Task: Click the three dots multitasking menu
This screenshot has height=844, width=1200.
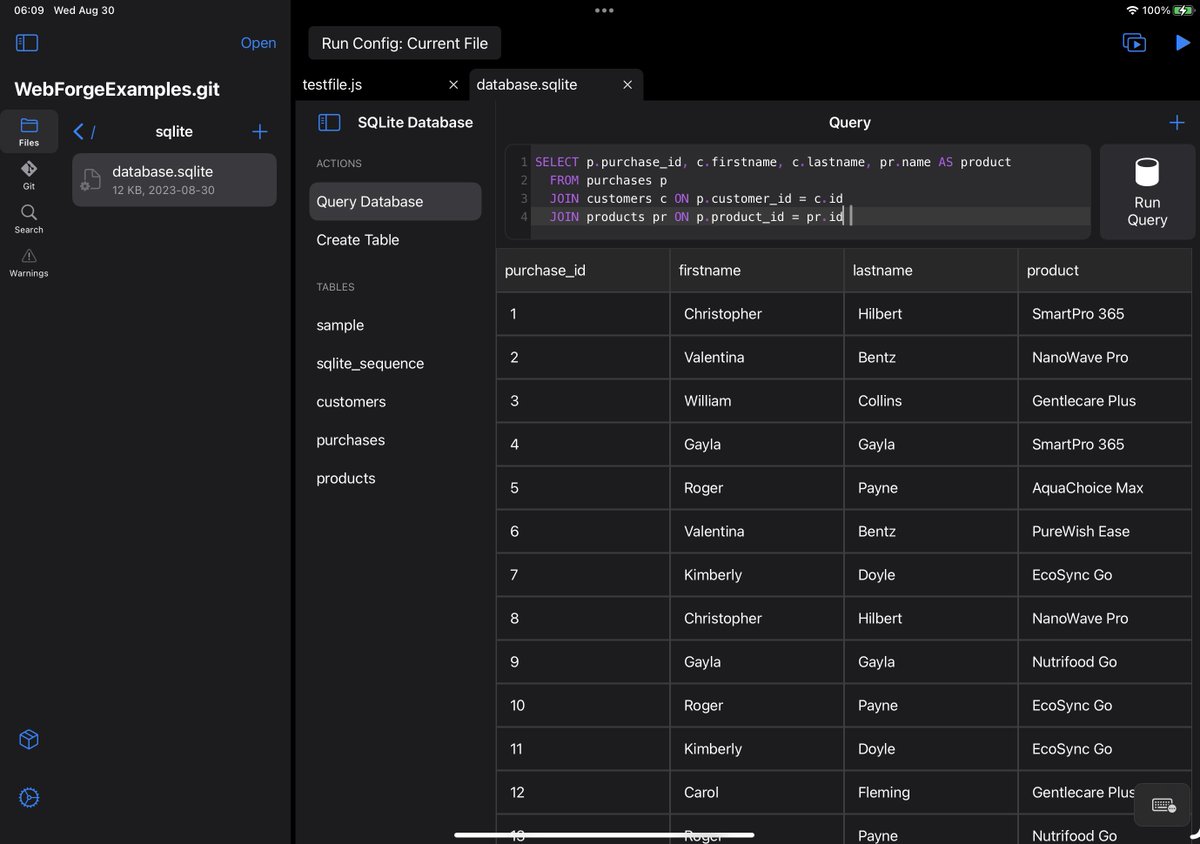Action: pos(604,10)
